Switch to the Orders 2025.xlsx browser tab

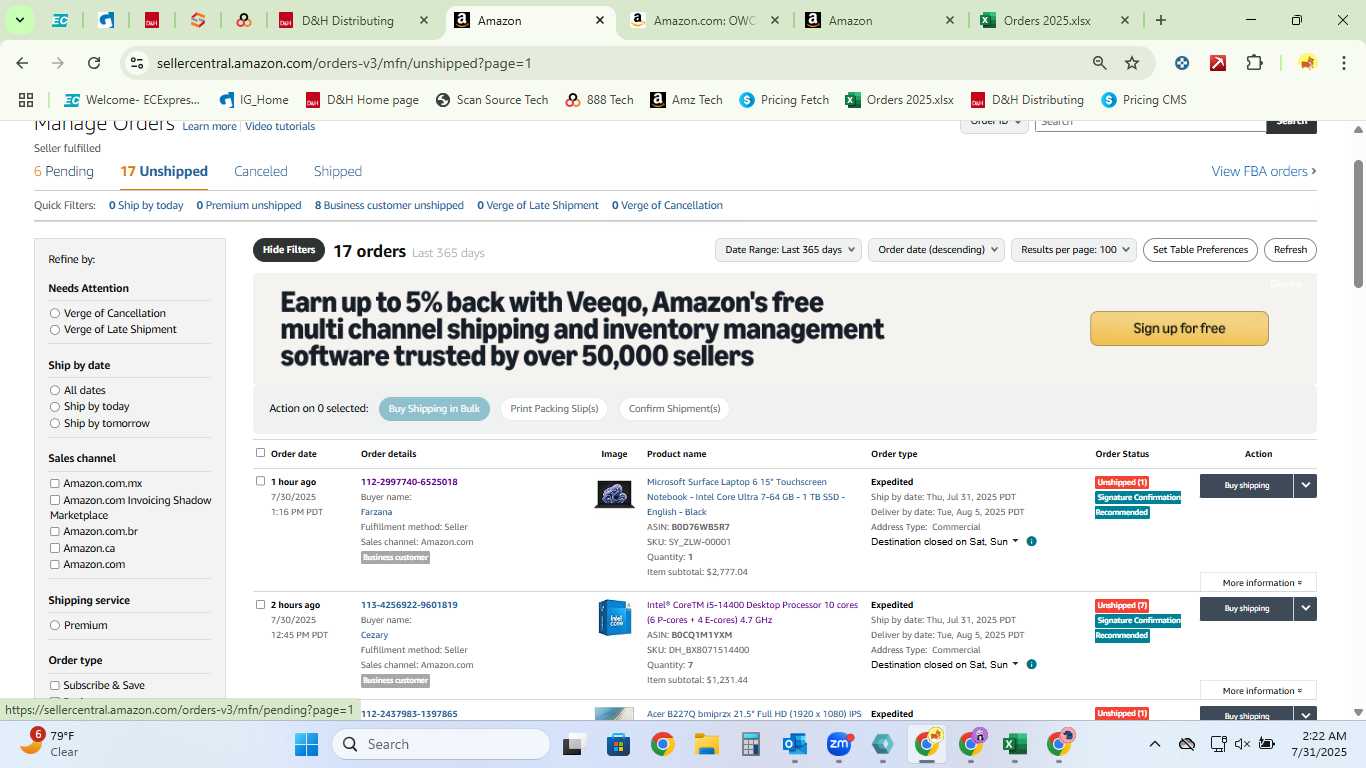[x=1055, y=20]
